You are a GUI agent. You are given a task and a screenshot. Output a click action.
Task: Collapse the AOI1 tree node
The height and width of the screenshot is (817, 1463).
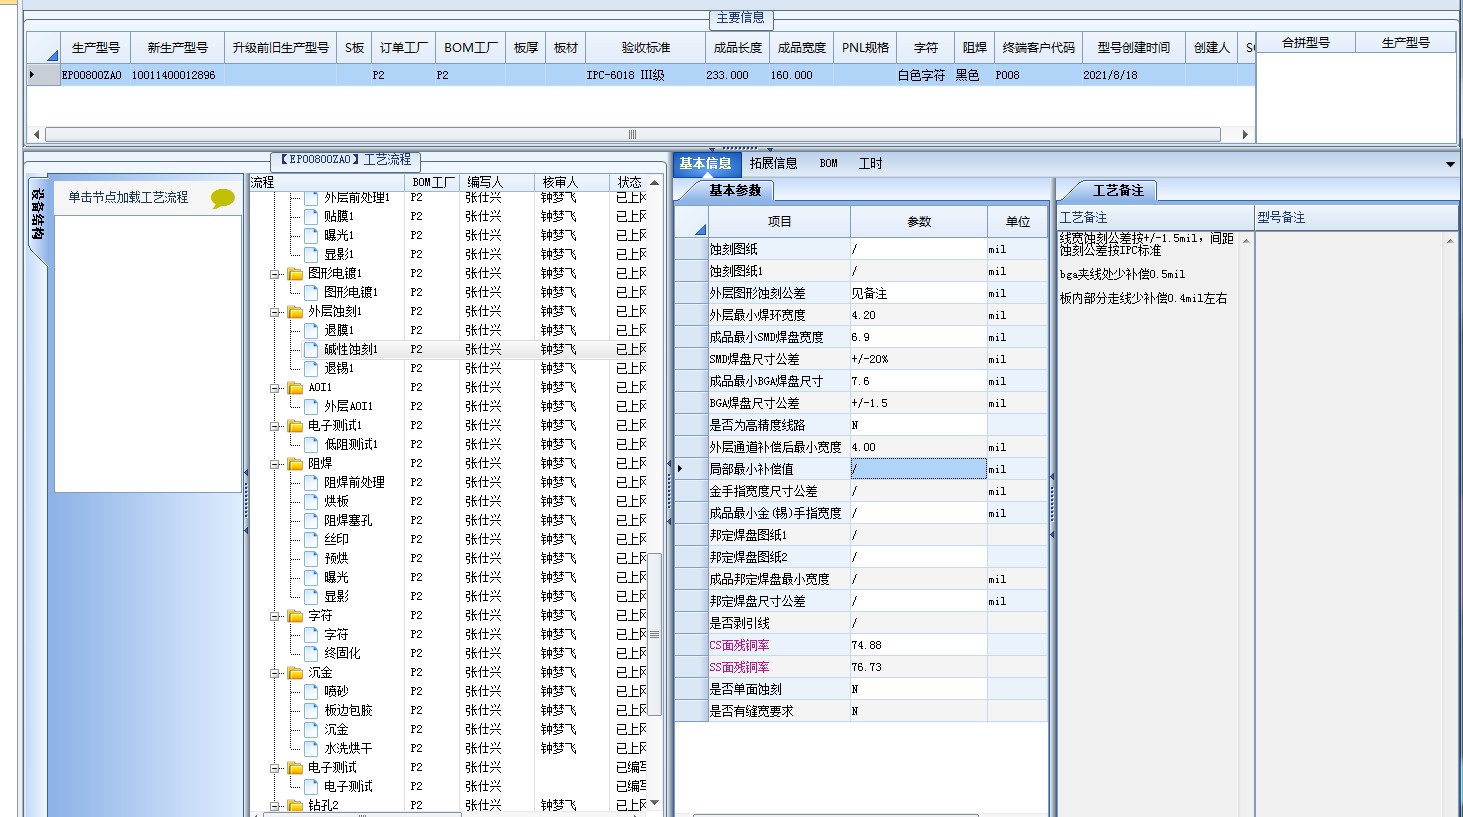click(275, 388)
